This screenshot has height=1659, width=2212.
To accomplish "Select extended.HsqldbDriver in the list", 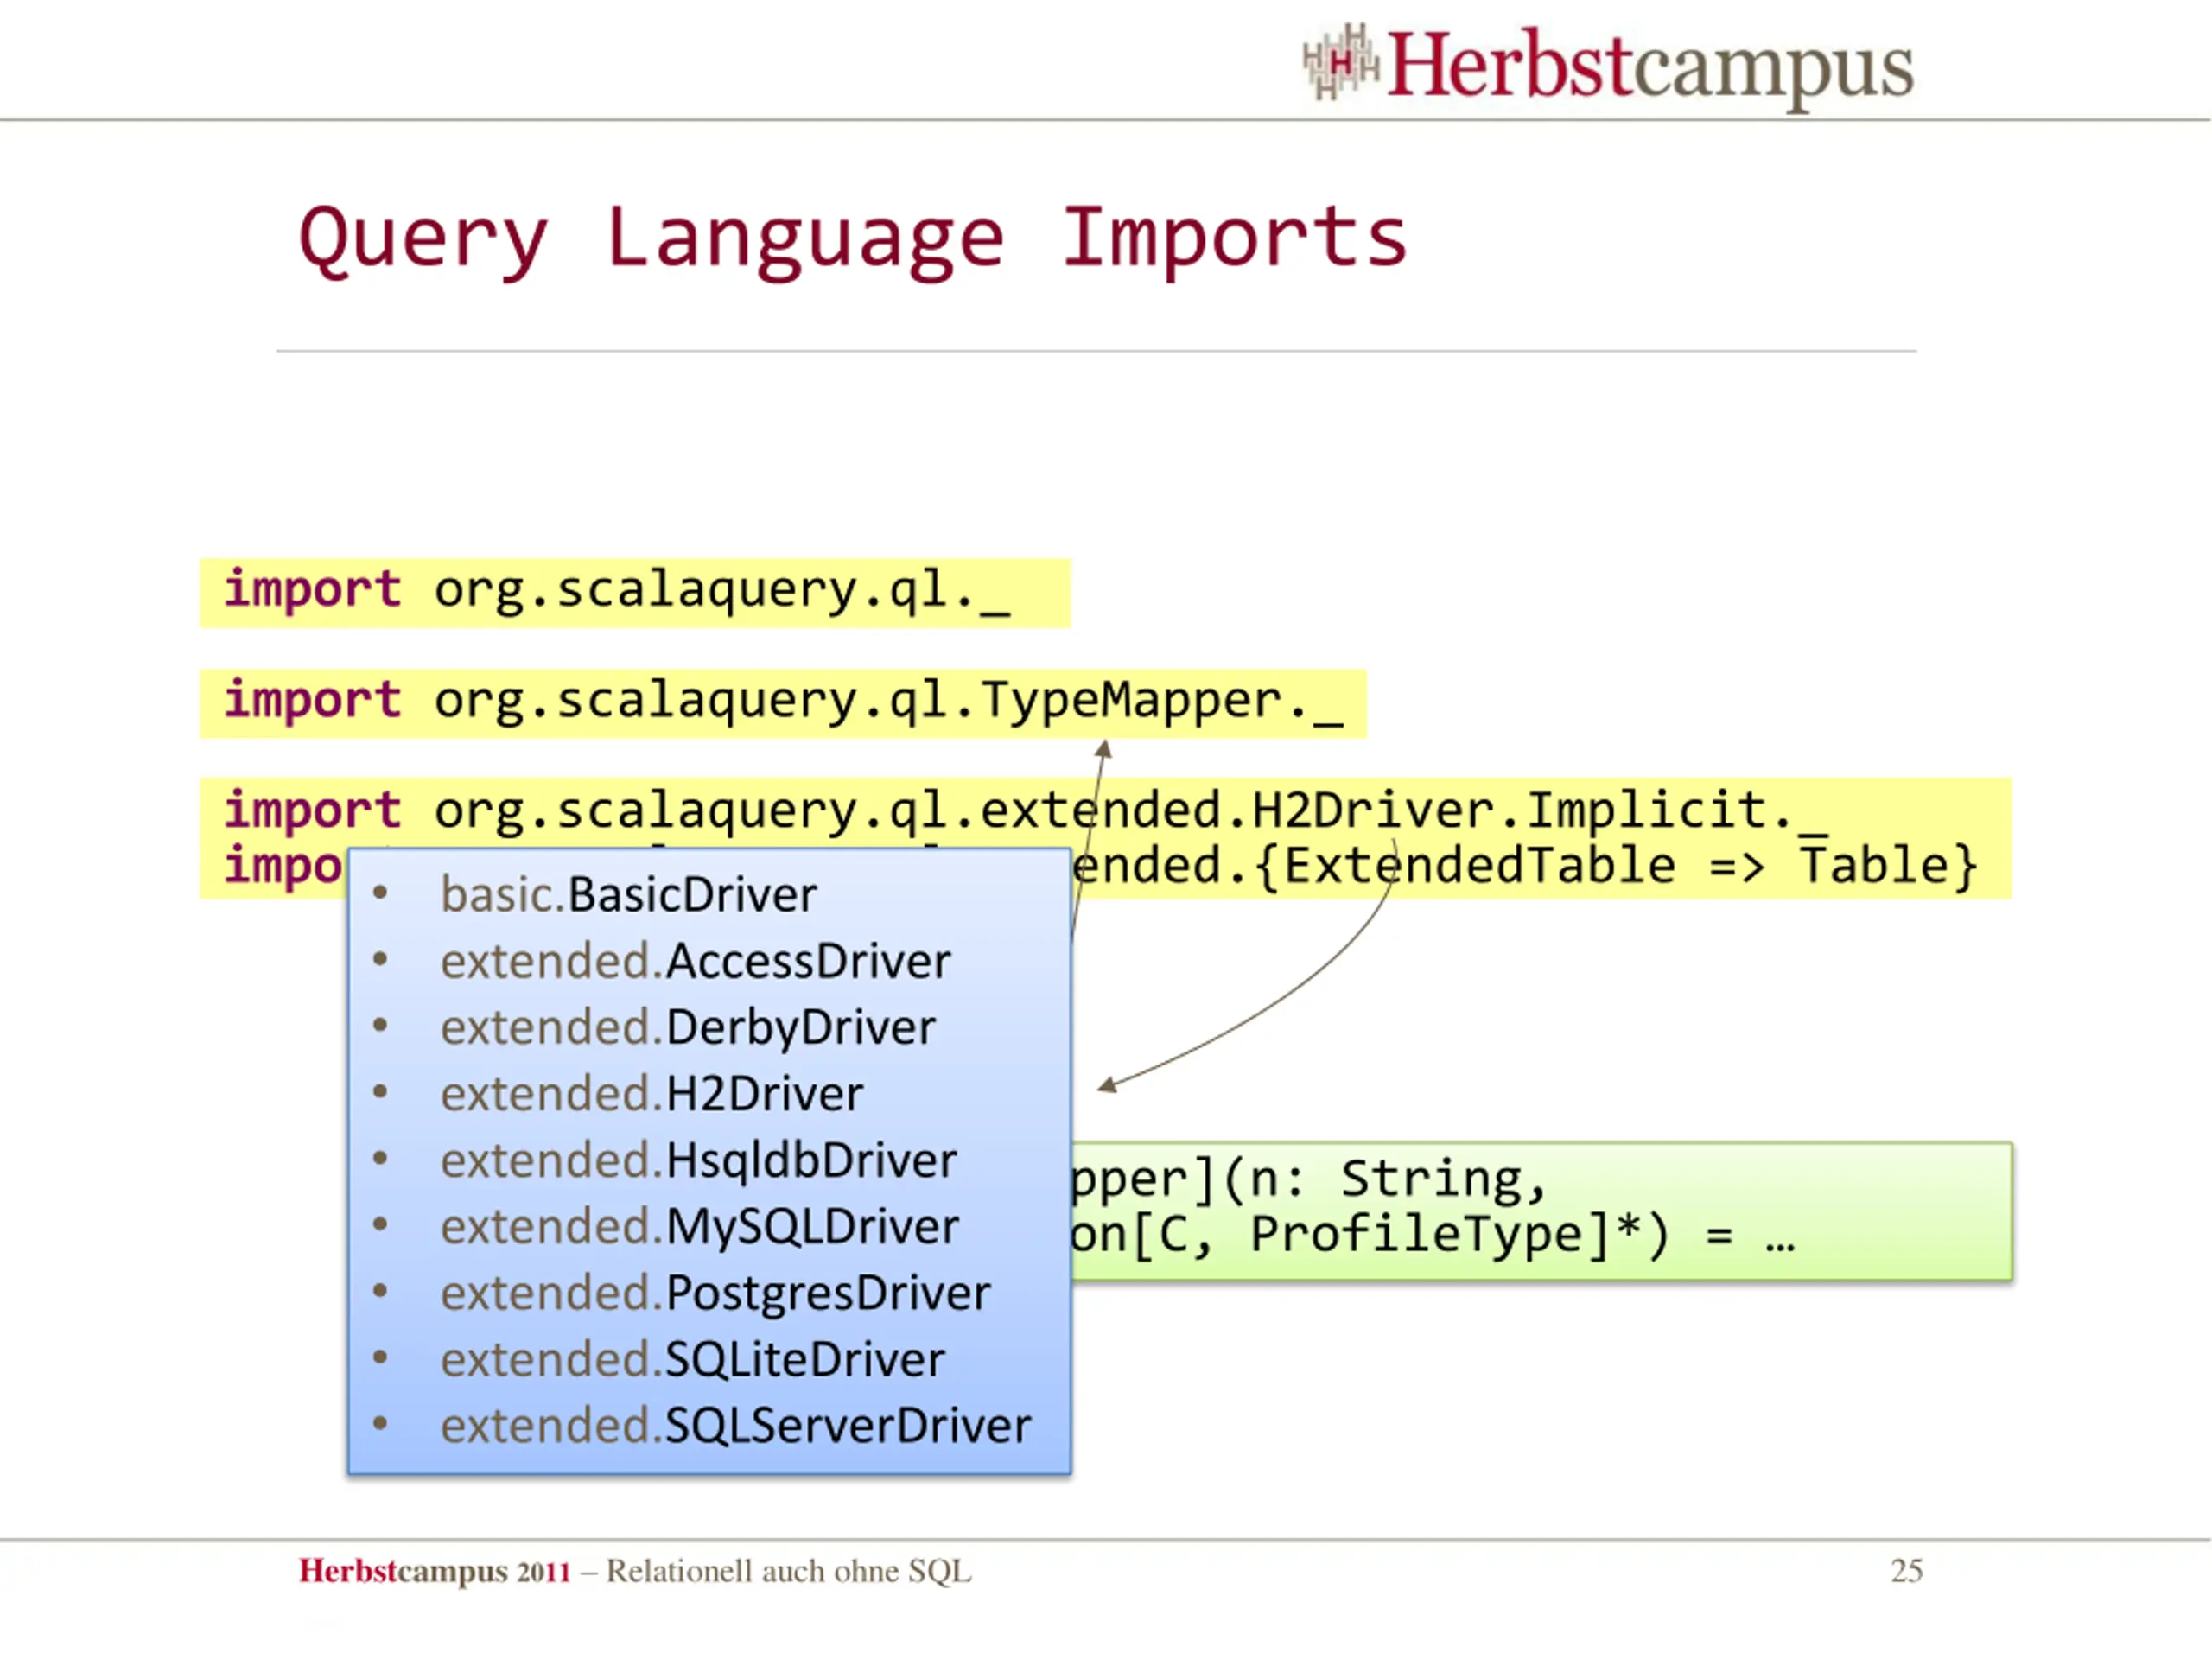I will pos(699,1161).
